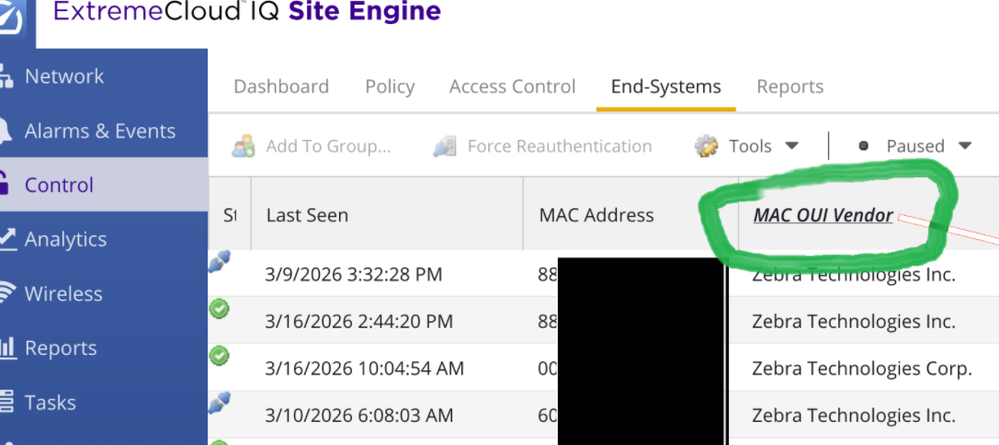999x445 pixels.
Task: Select the Control lock icon
Action: [4, 184]
